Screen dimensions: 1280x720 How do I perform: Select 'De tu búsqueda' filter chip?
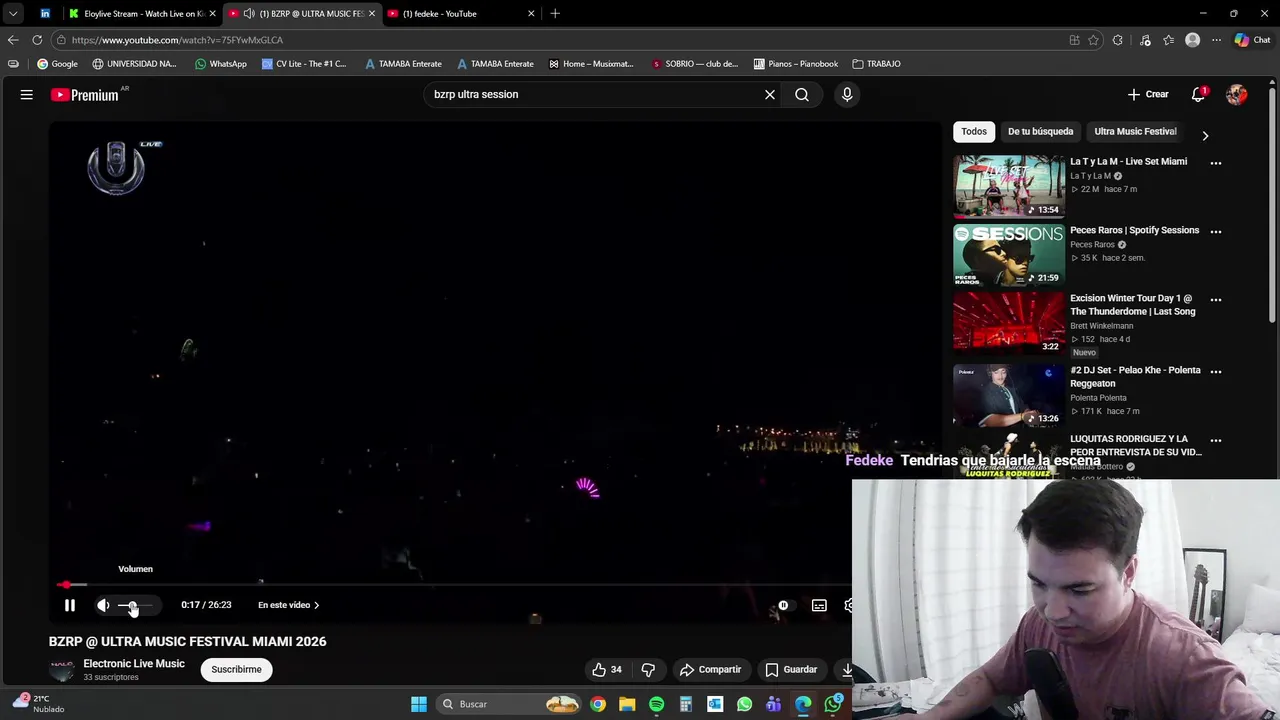tap(1040, 131)
